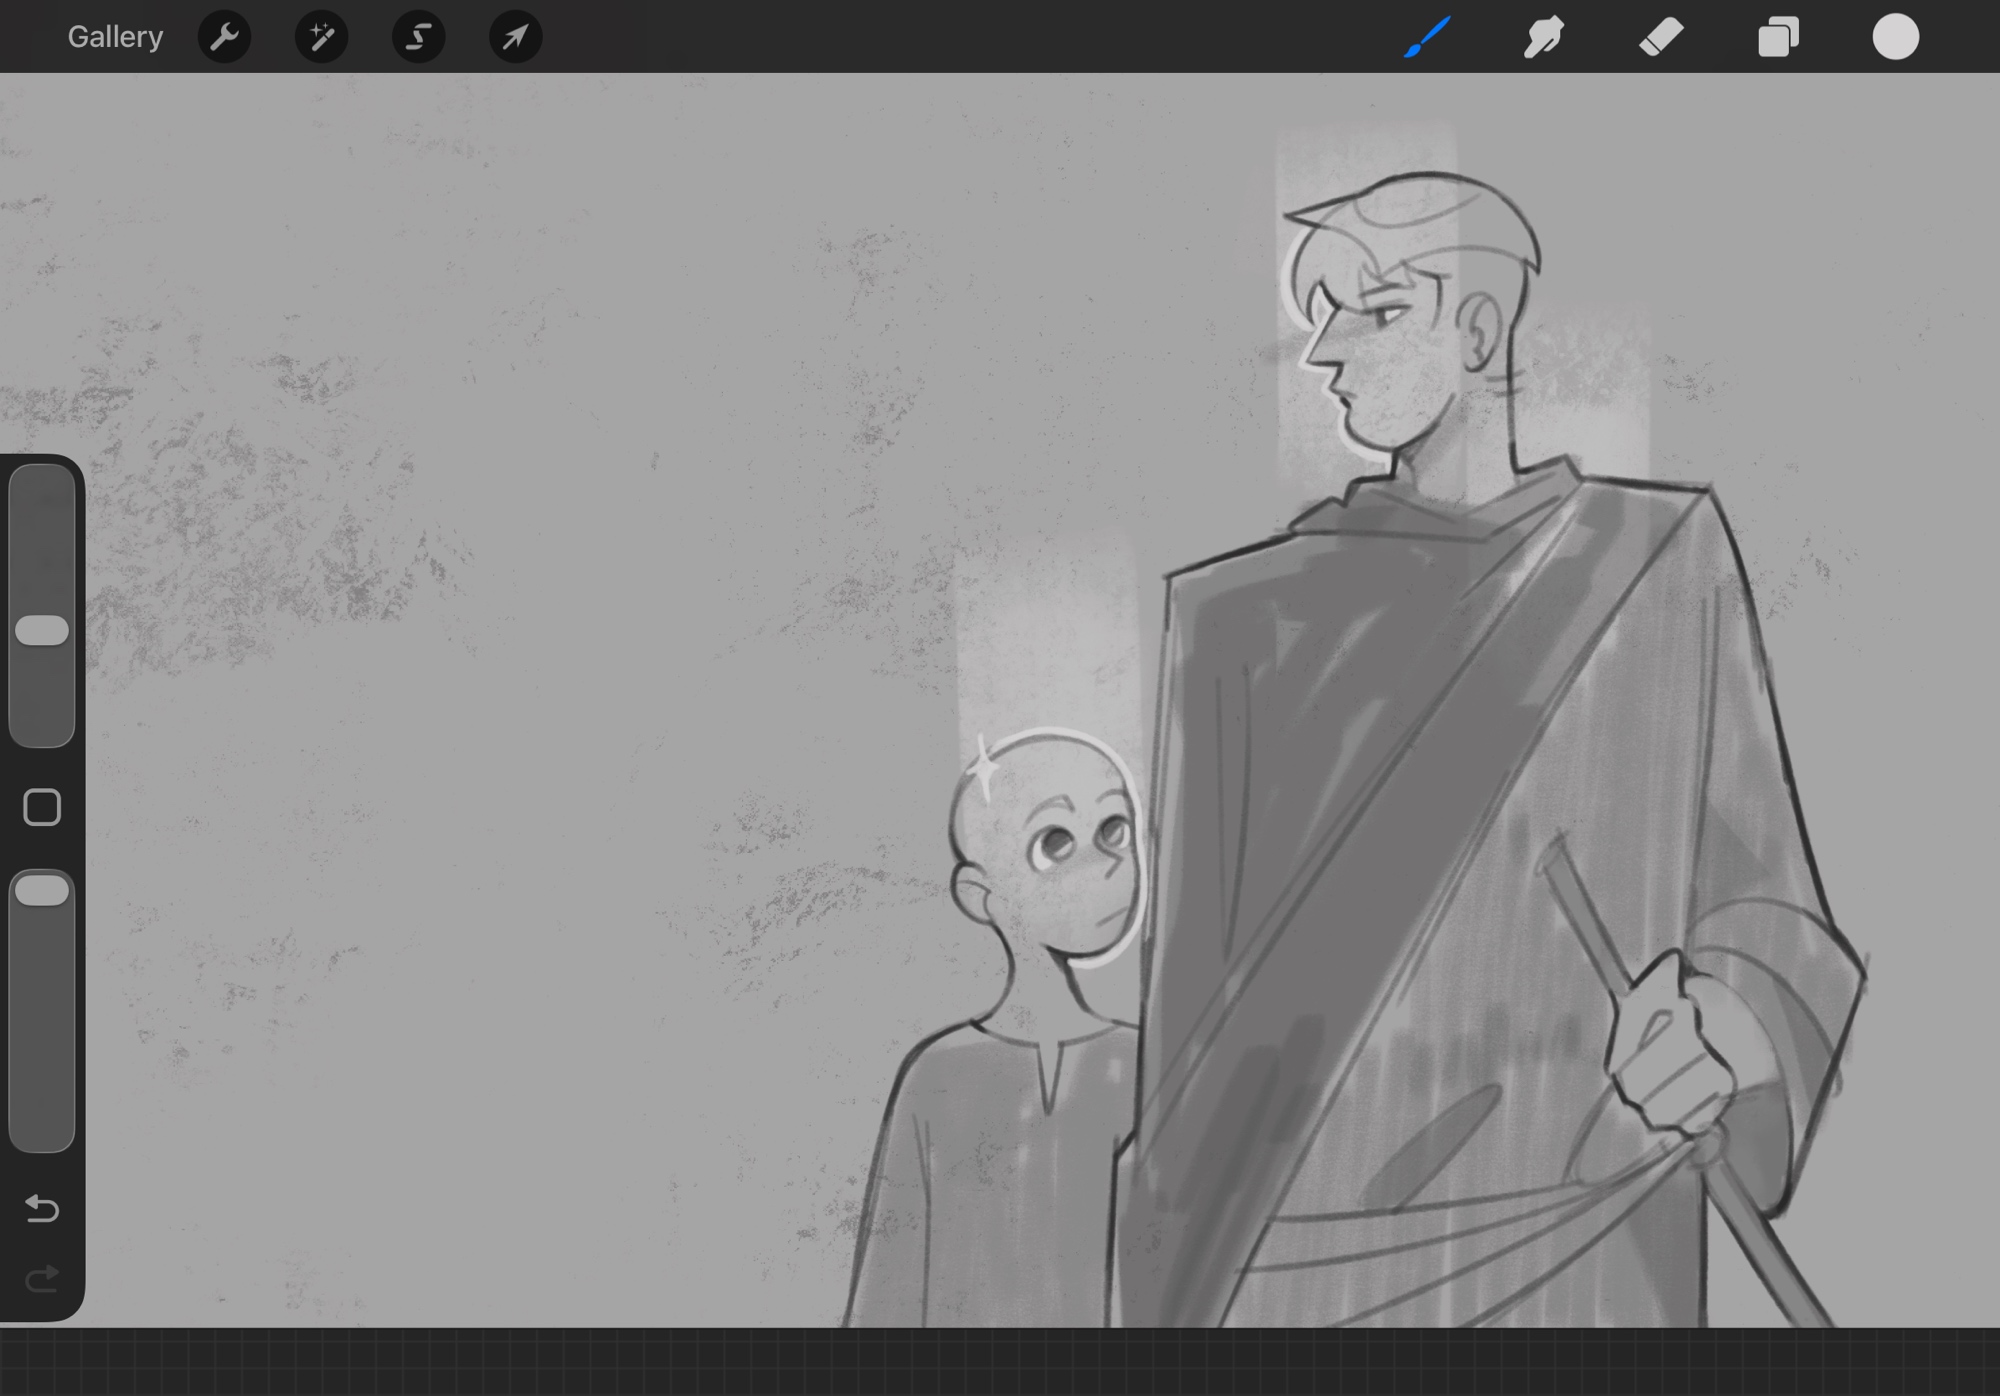Activate the Selection S-shaped tool
Screen dimensions: 2000x1396
click(418, 37)
